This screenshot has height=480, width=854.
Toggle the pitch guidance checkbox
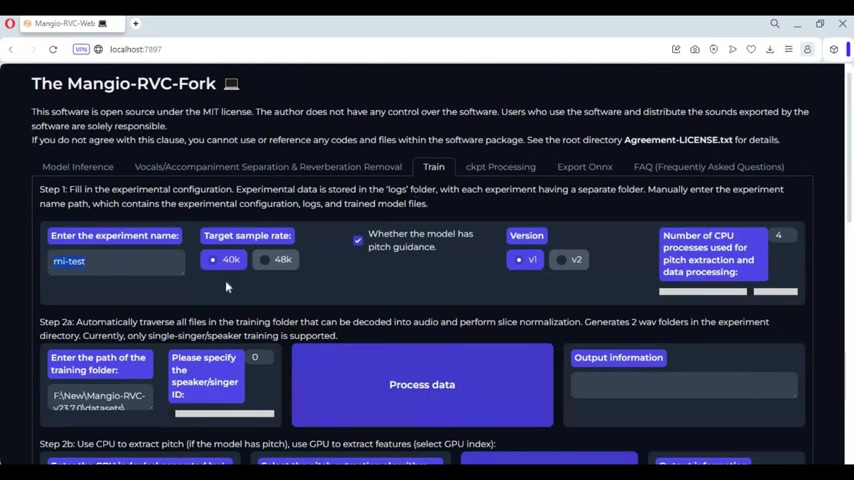pos(358,240)
